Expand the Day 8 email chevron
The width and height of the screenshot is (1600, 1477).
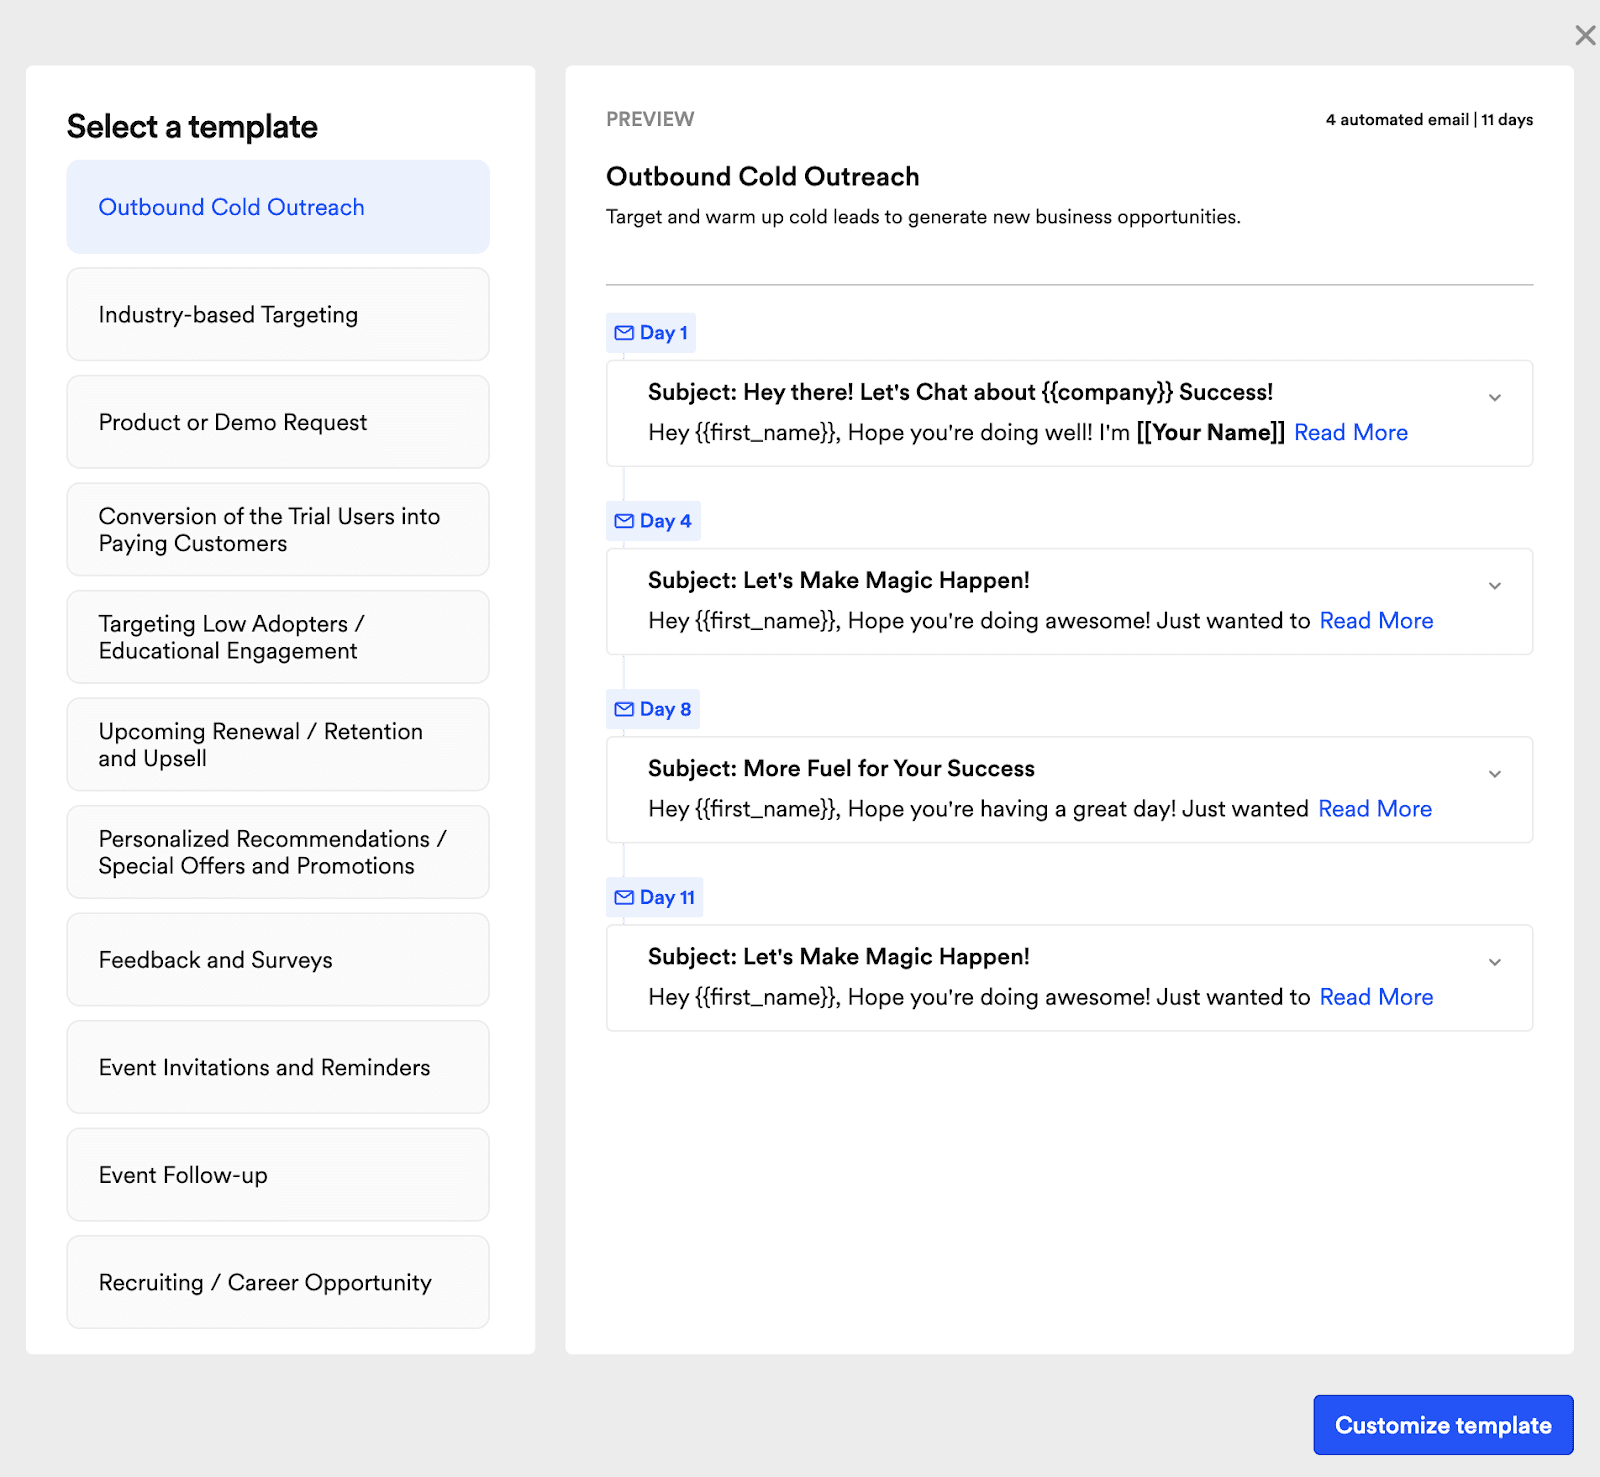[1495, 774]
